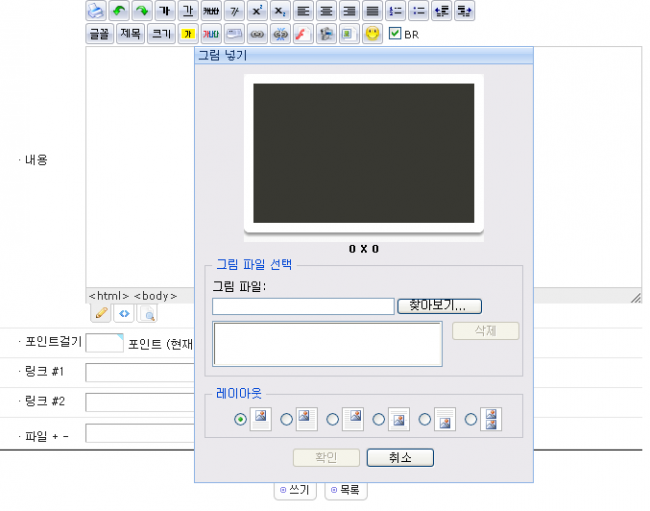Click the pencil edit mode icon
This screenshot has width=650, height=511.
coord(101,314)
